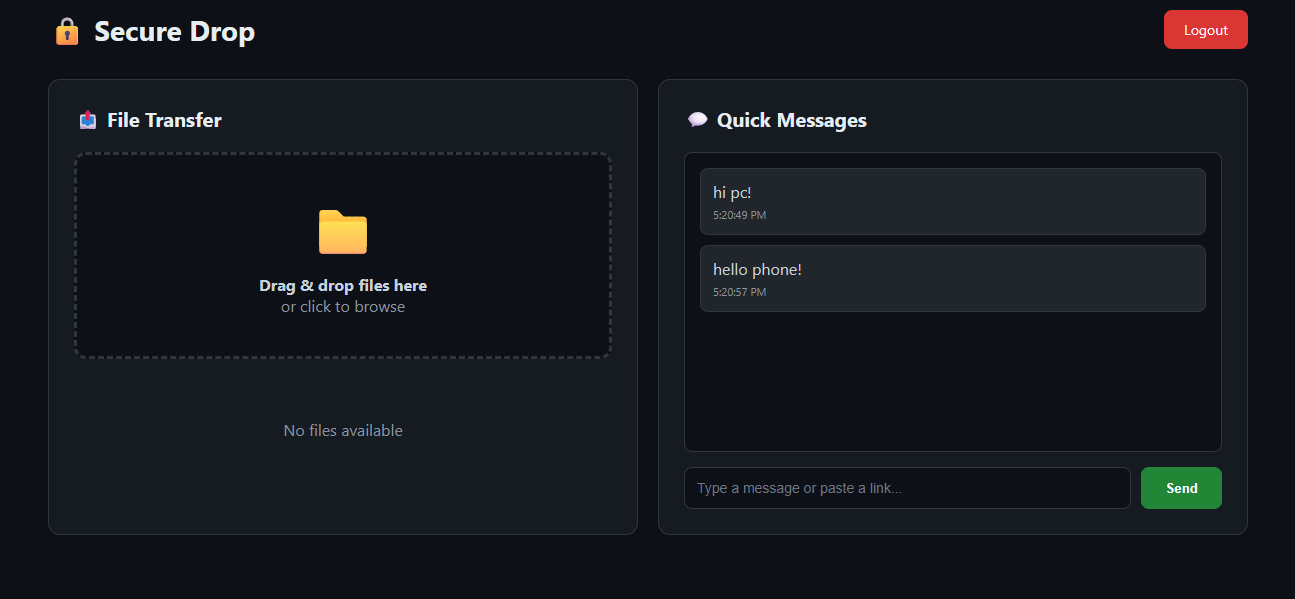1295x599 pixels.
Task: Focus the message input field
Action: click(x=906, y=488)
